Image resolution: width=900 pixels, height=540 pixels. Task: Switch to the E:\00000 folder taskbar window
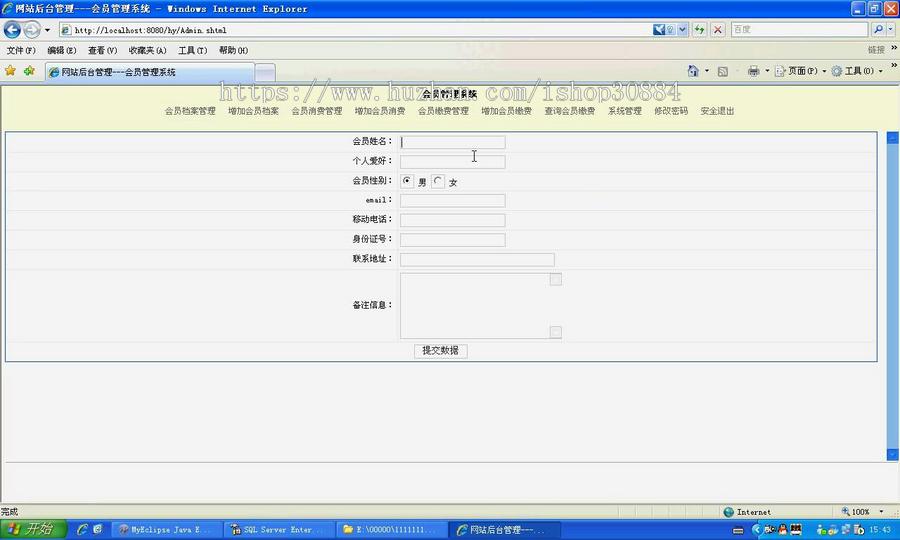(390, 530)
